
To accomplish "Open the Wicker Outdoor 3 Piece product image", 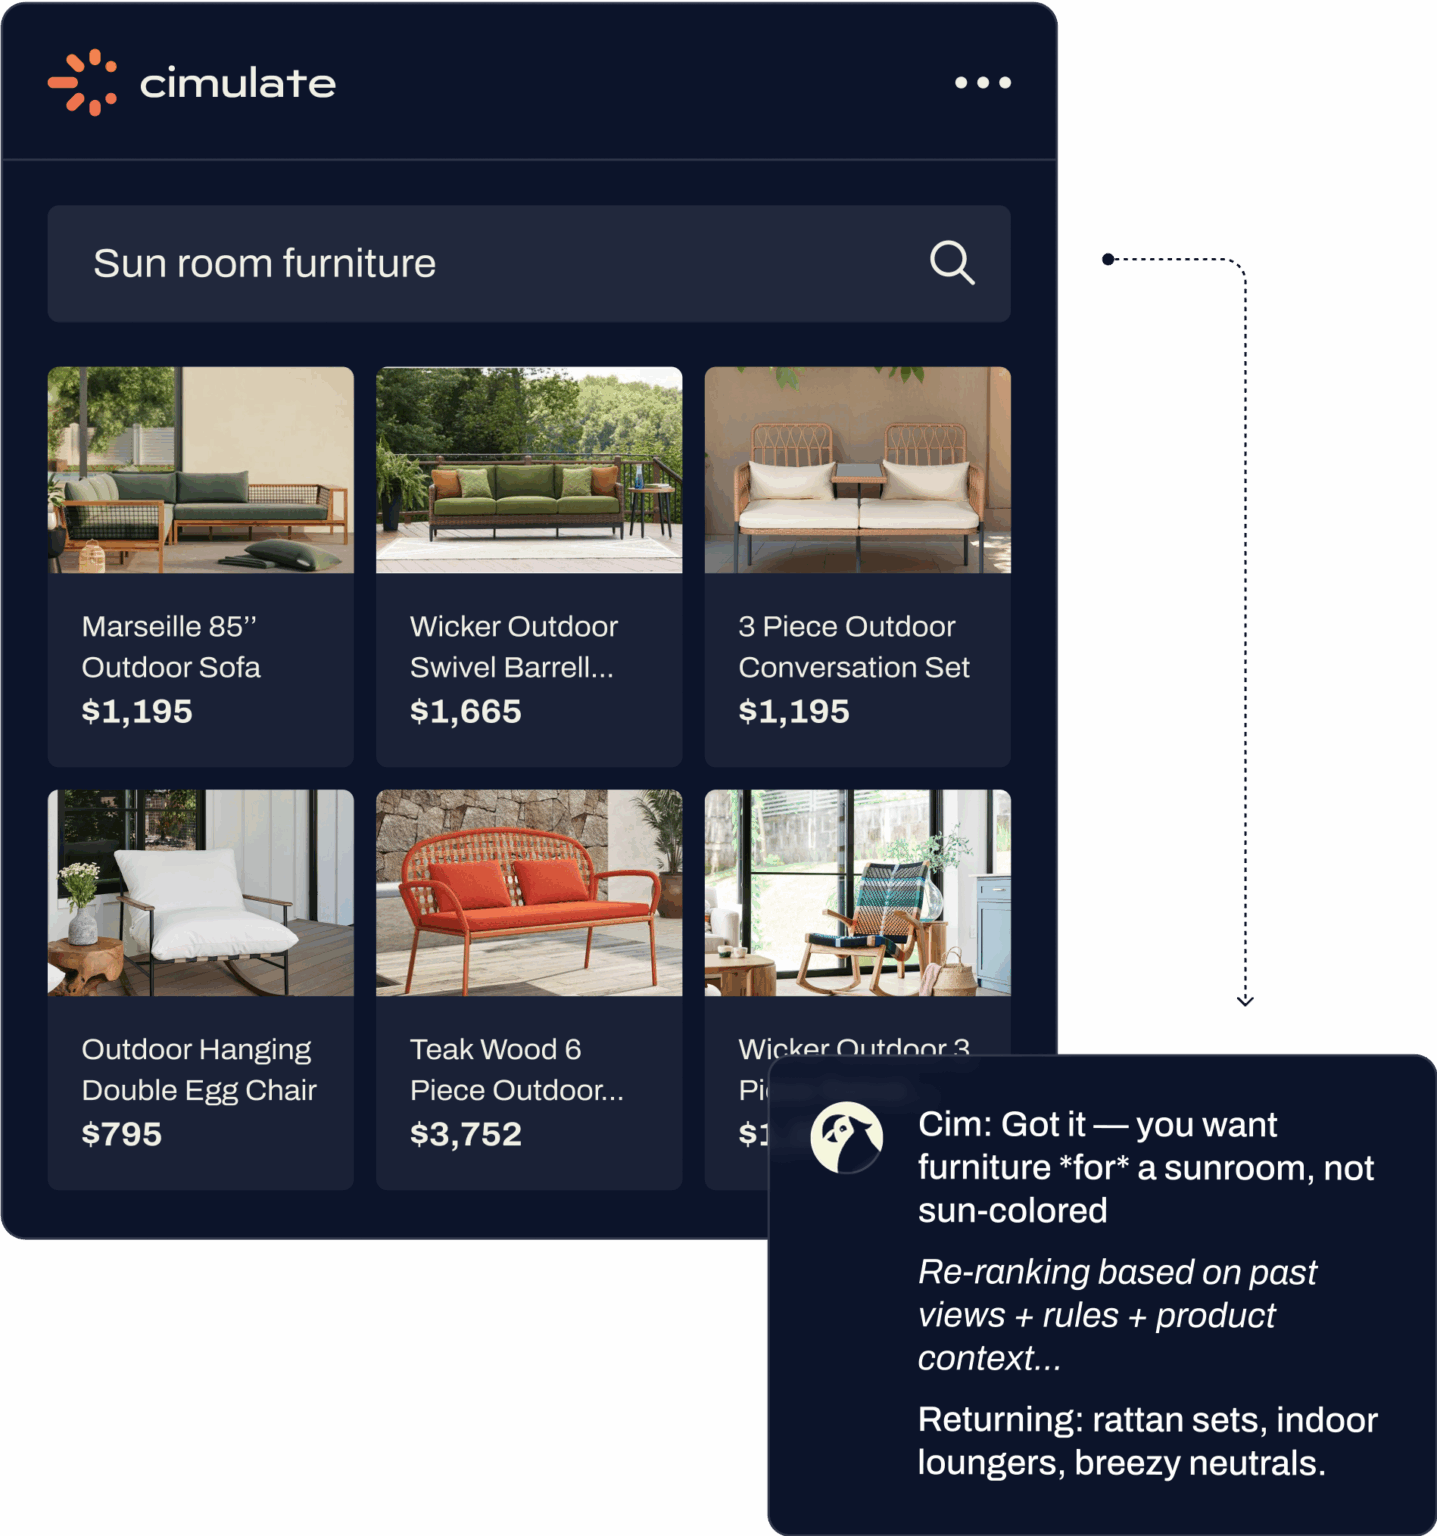I will point(856,894).
